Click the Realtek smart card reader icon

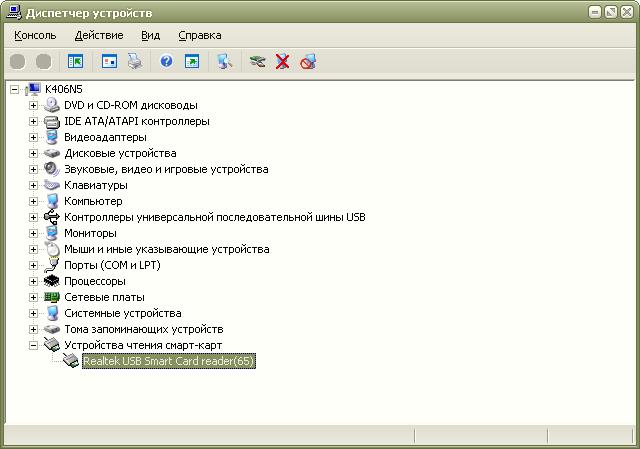[x=71, y=361]
